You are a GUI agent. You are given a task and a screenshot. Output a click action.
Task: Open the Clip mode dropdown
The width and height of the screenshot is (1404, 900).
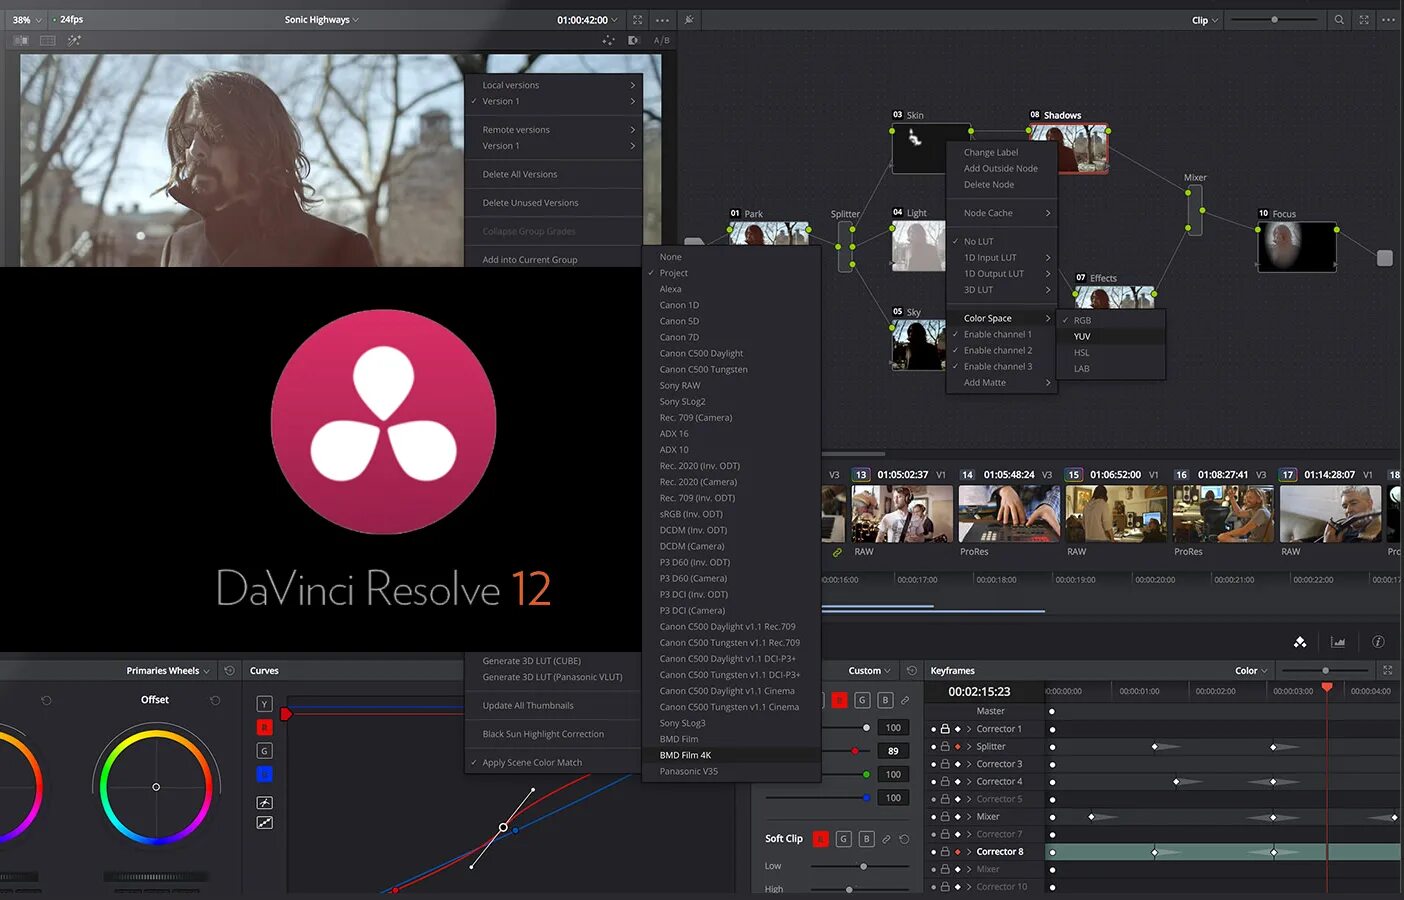click(x=1205, y=20)
